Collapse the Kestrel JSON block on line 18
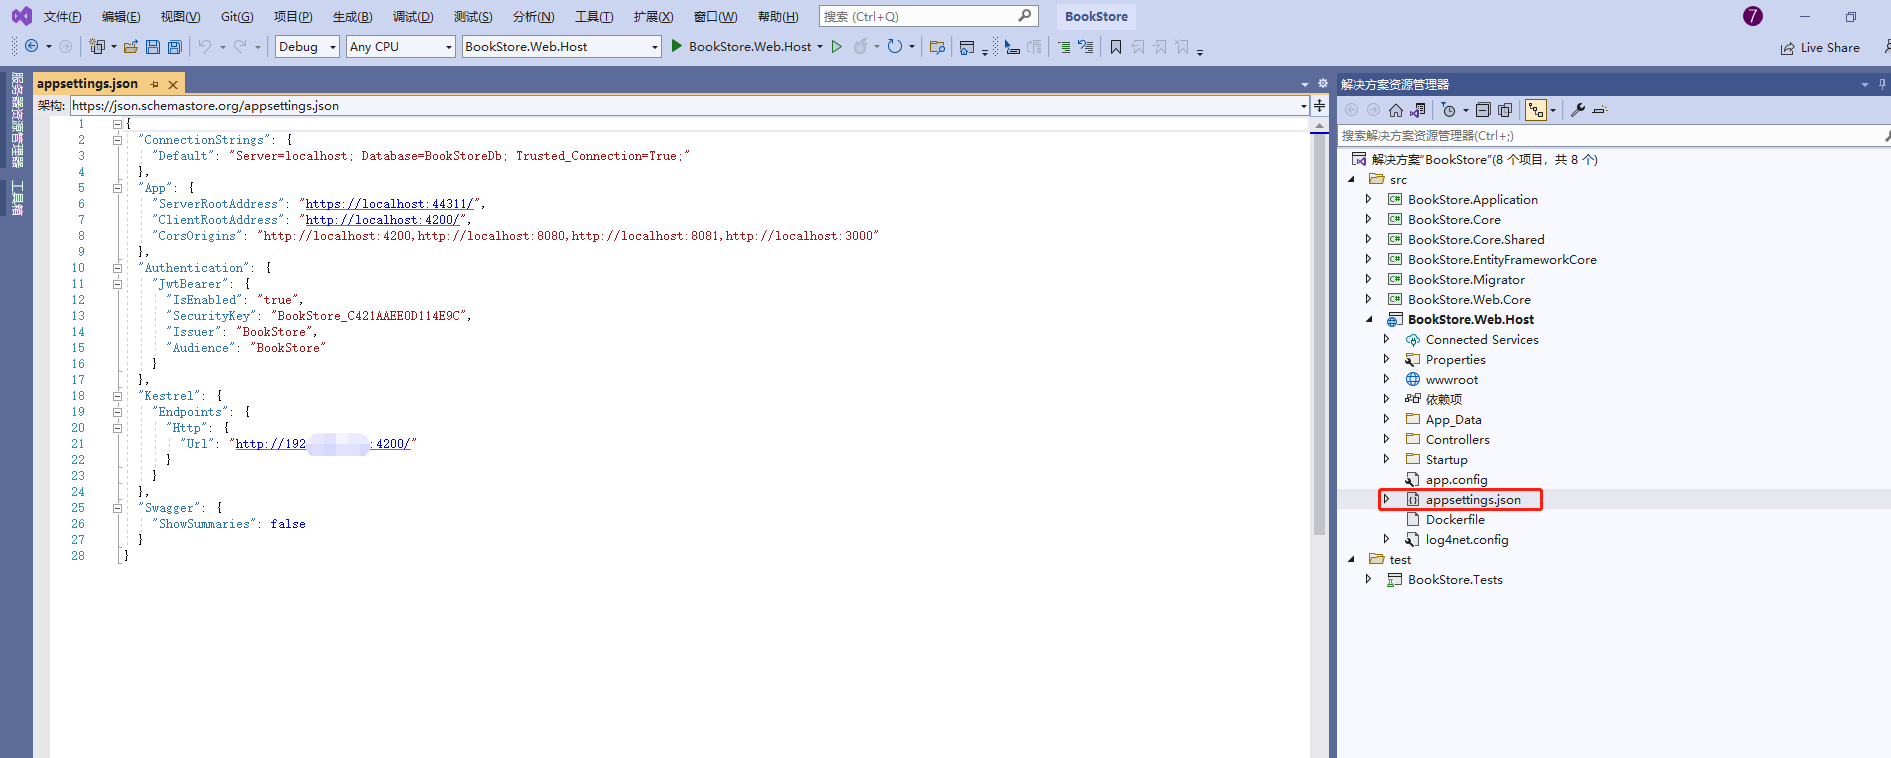 click(117, 396)
